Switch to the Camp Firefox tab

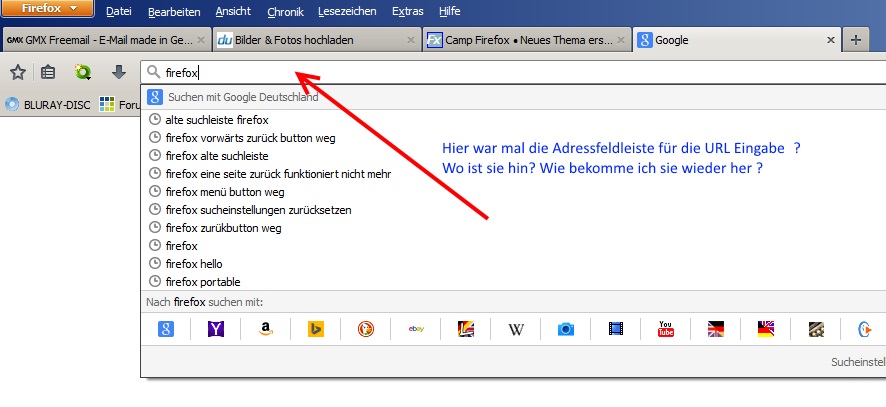coord(527,40)
